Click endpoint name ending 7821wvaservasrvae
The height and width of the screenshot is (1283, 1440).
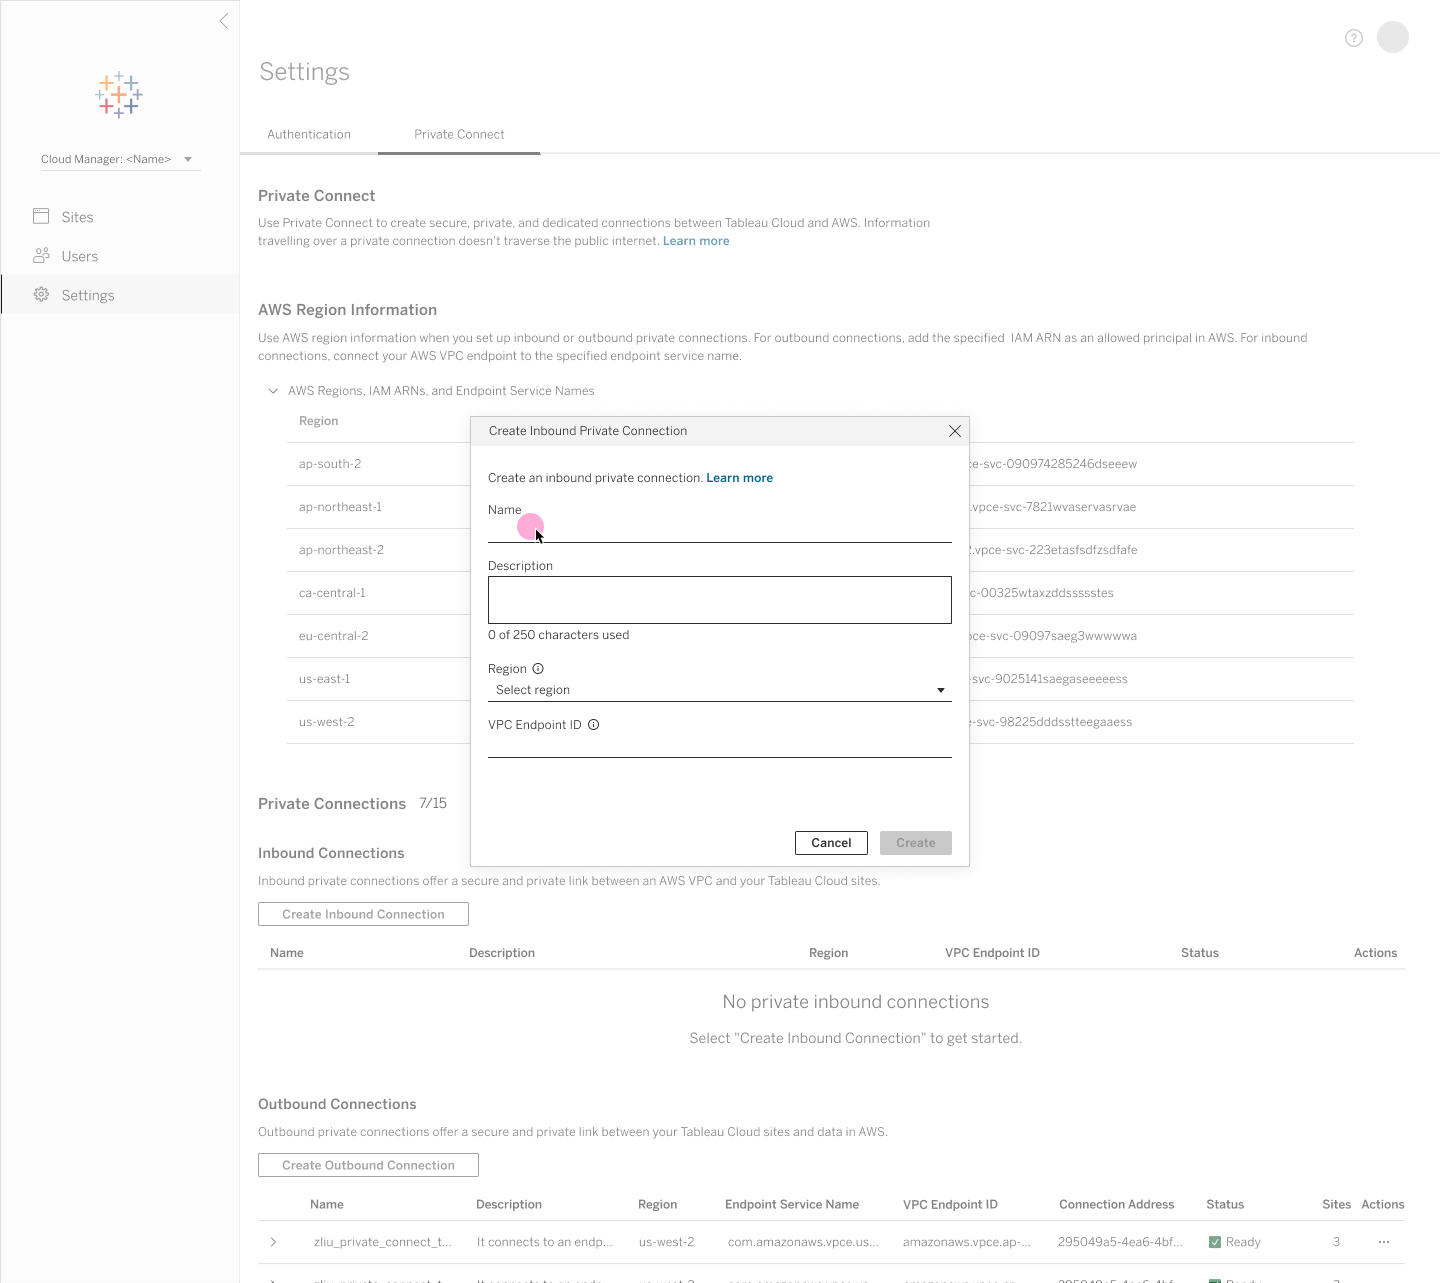[x=1053, y=507]
